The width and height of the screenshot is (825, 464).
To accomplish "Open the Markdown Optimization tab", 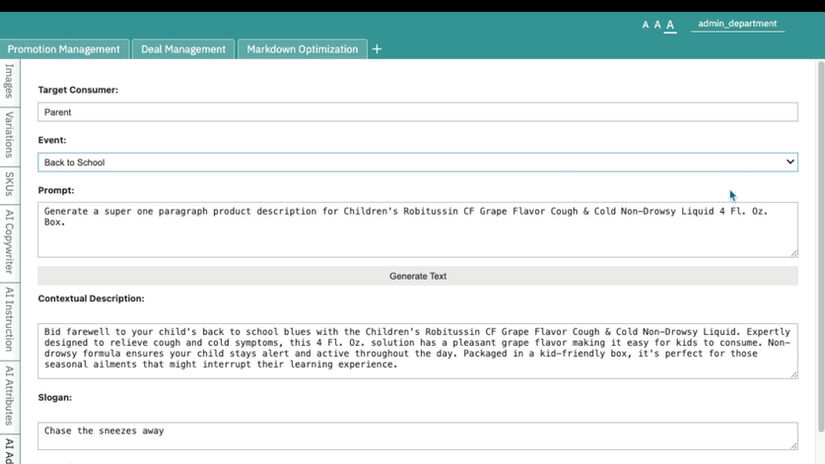I will coord(302,49).
